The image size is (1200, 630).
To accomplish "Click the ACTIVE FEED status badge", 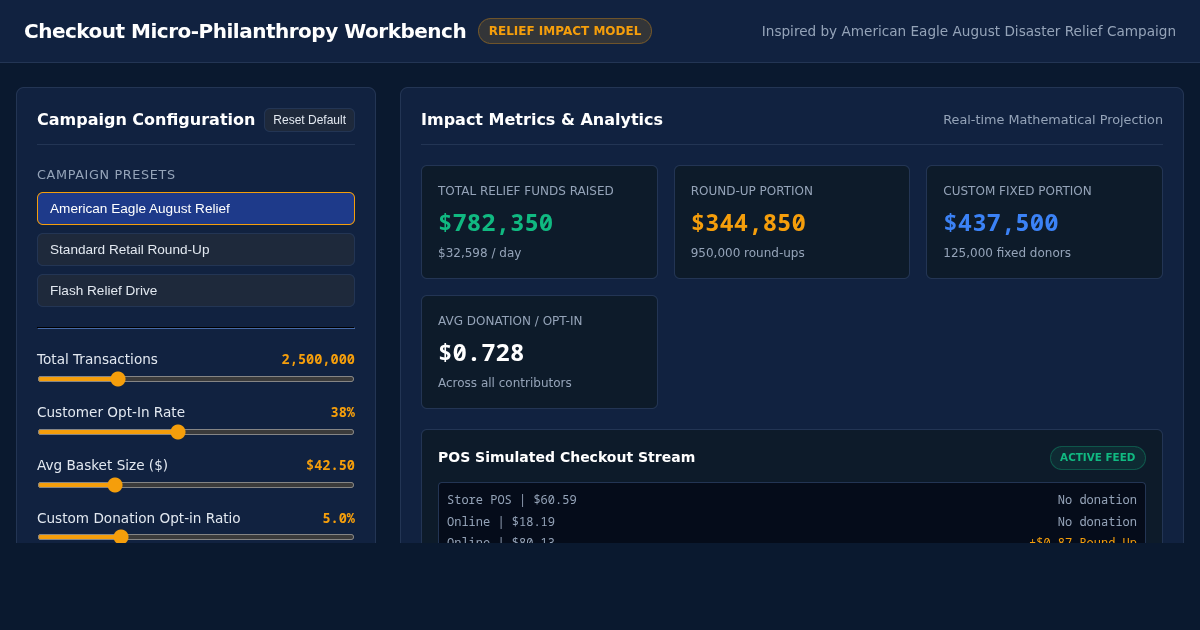I will tap(1097, 458).
